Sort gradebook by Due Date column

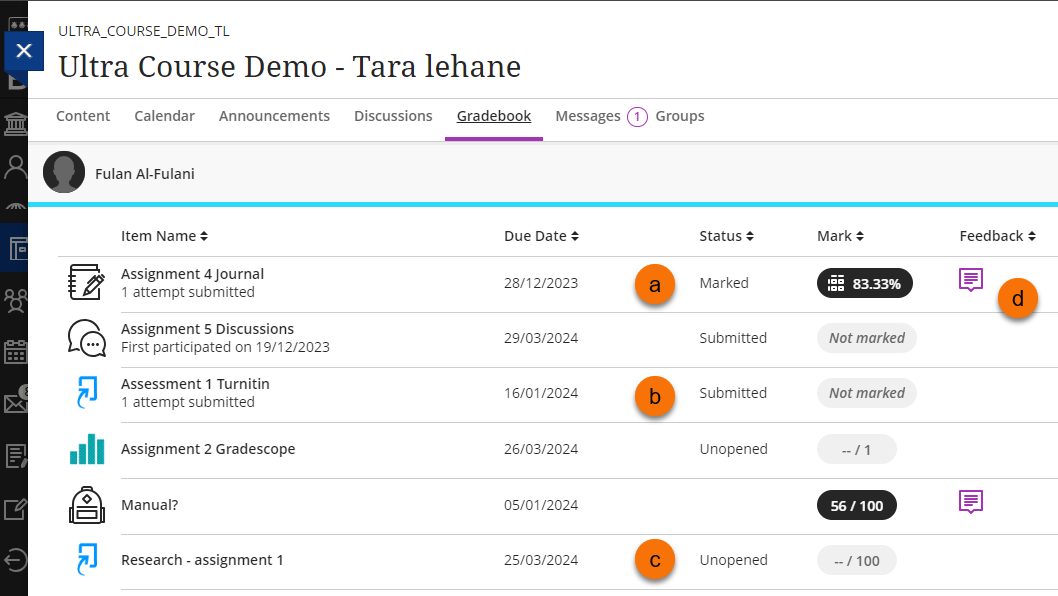541,236
